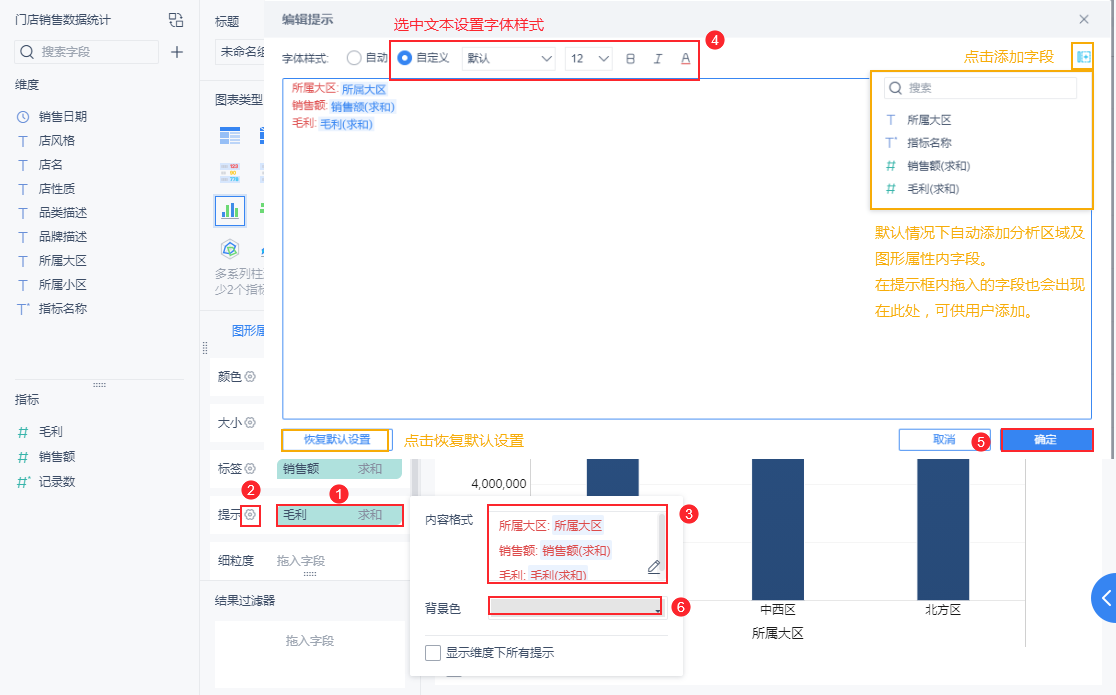This screenshot has width=1116, height=695.
Task: Click the 销售日期 dimension field
Action: coord(63,117)
